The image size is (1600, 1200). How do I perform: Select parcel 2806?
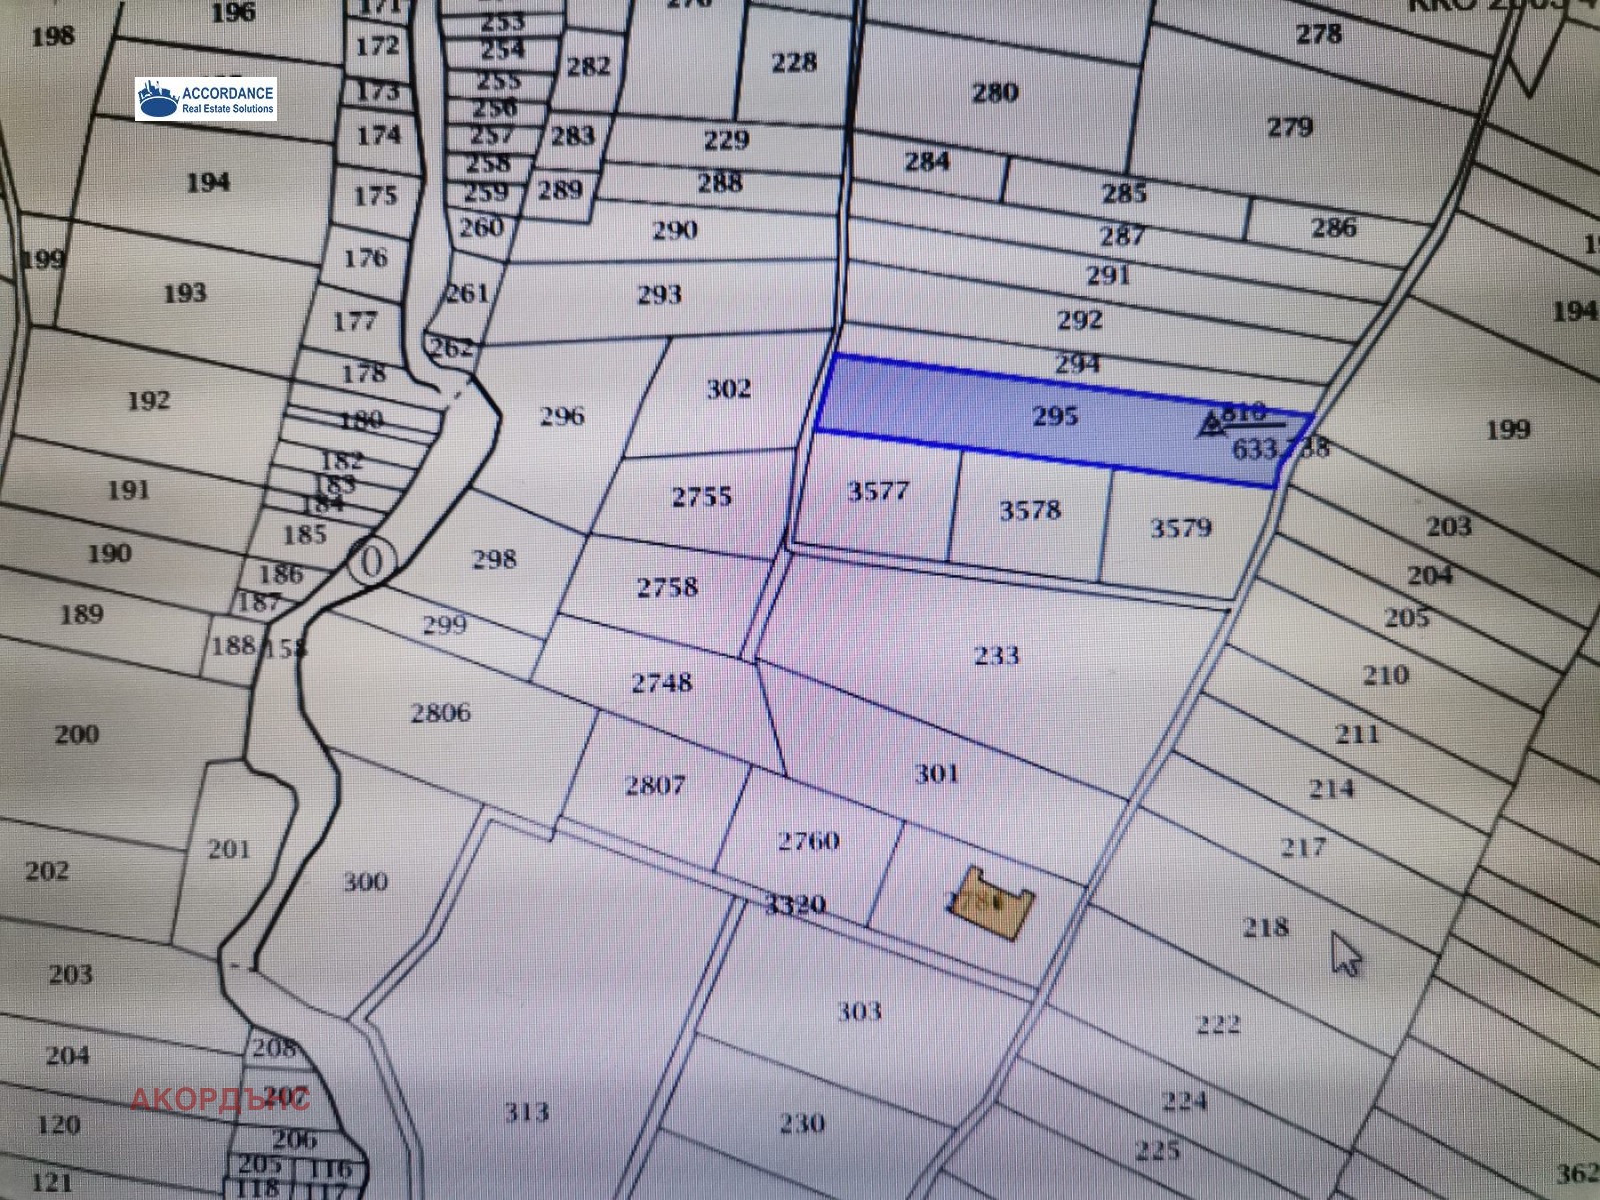click(440, 712)
